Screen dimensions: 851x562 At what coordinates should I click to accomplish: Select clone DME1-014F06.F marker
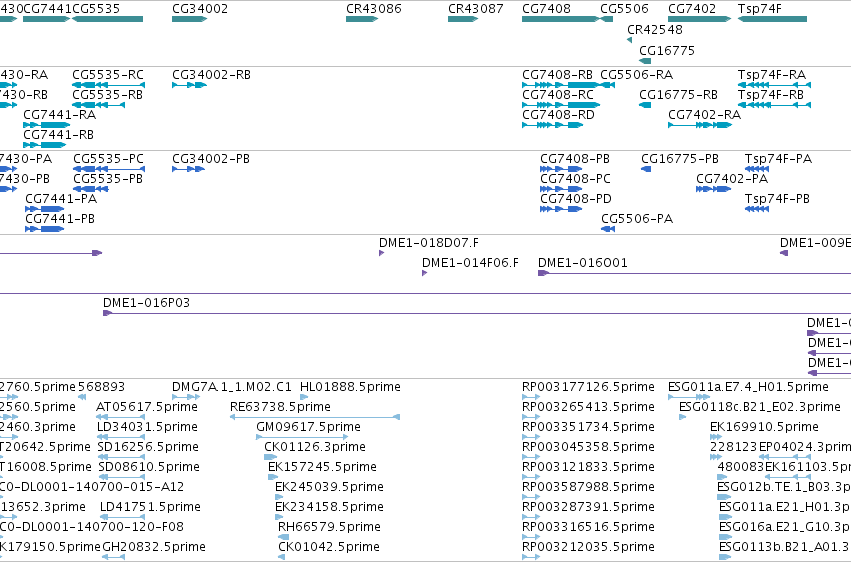(x=424, y=273)
